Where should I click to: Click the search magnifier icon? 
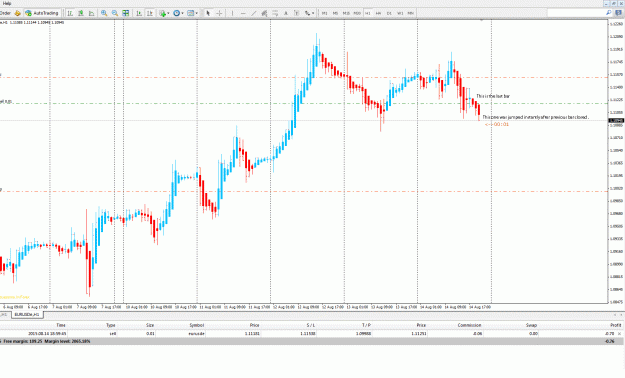tap(609, 13)
